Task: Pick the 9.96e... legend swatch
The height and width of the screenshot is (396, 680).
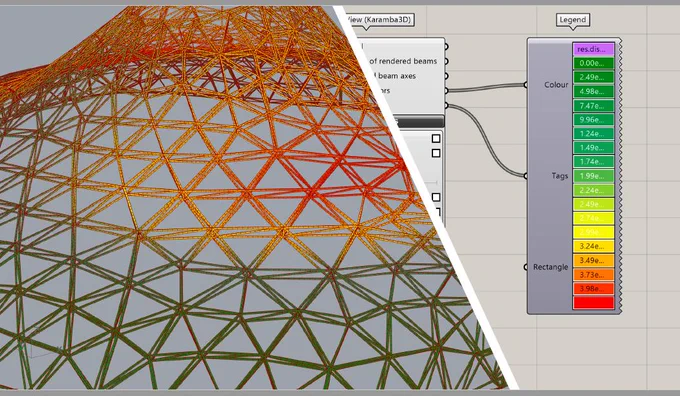Action: 594,119
